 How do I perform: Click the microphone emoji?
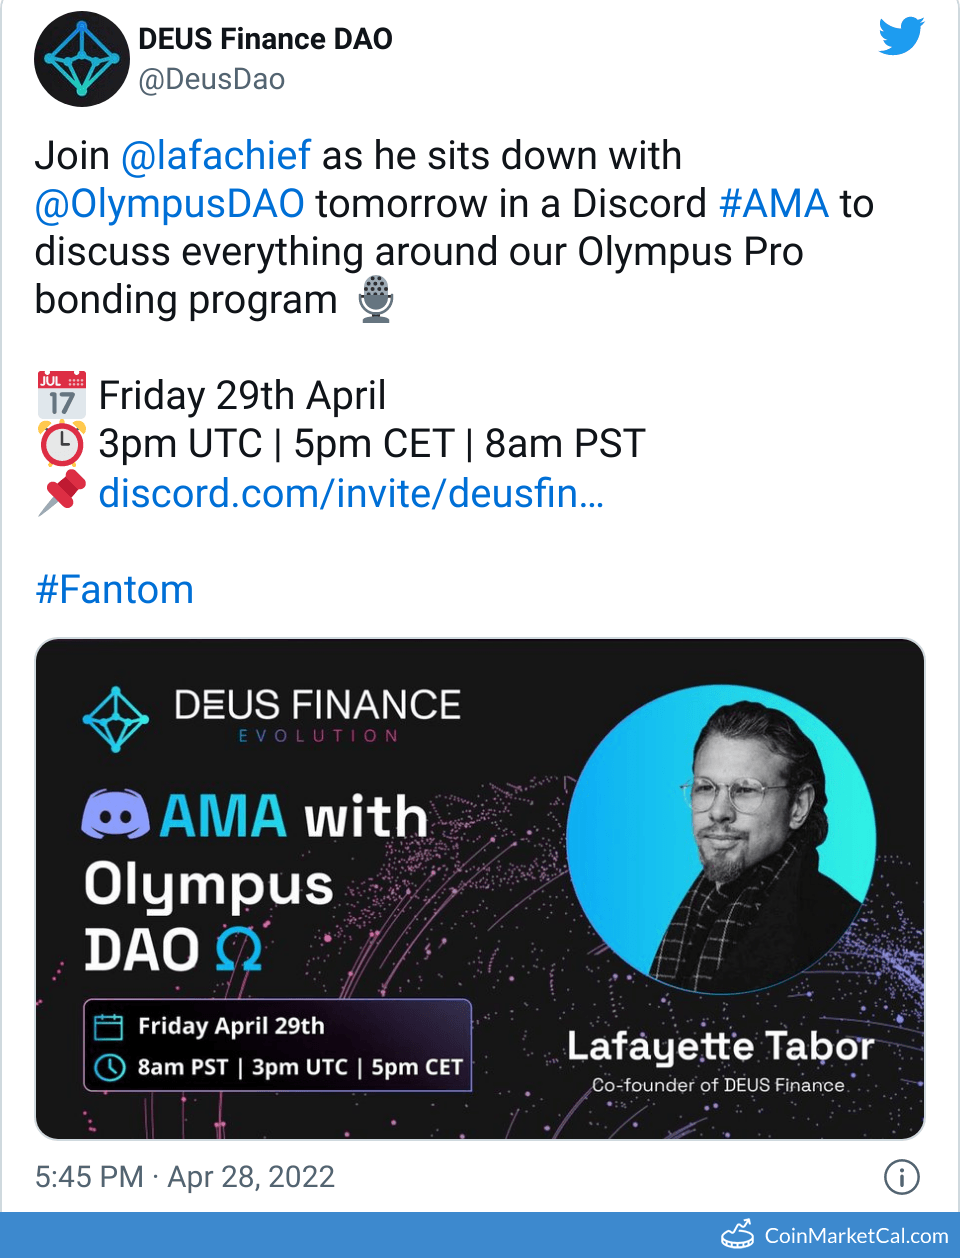[x=376, y=299]
